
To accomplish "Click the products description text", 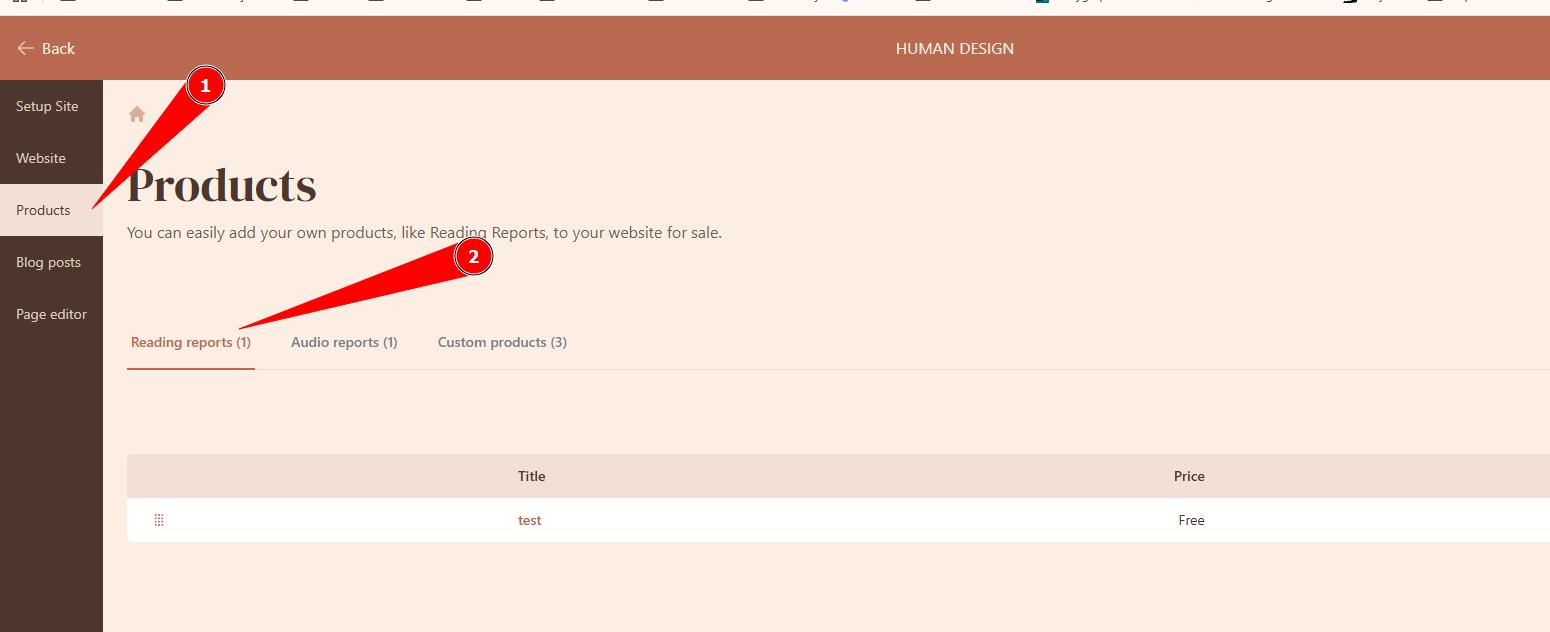I will tap(424, 233).
